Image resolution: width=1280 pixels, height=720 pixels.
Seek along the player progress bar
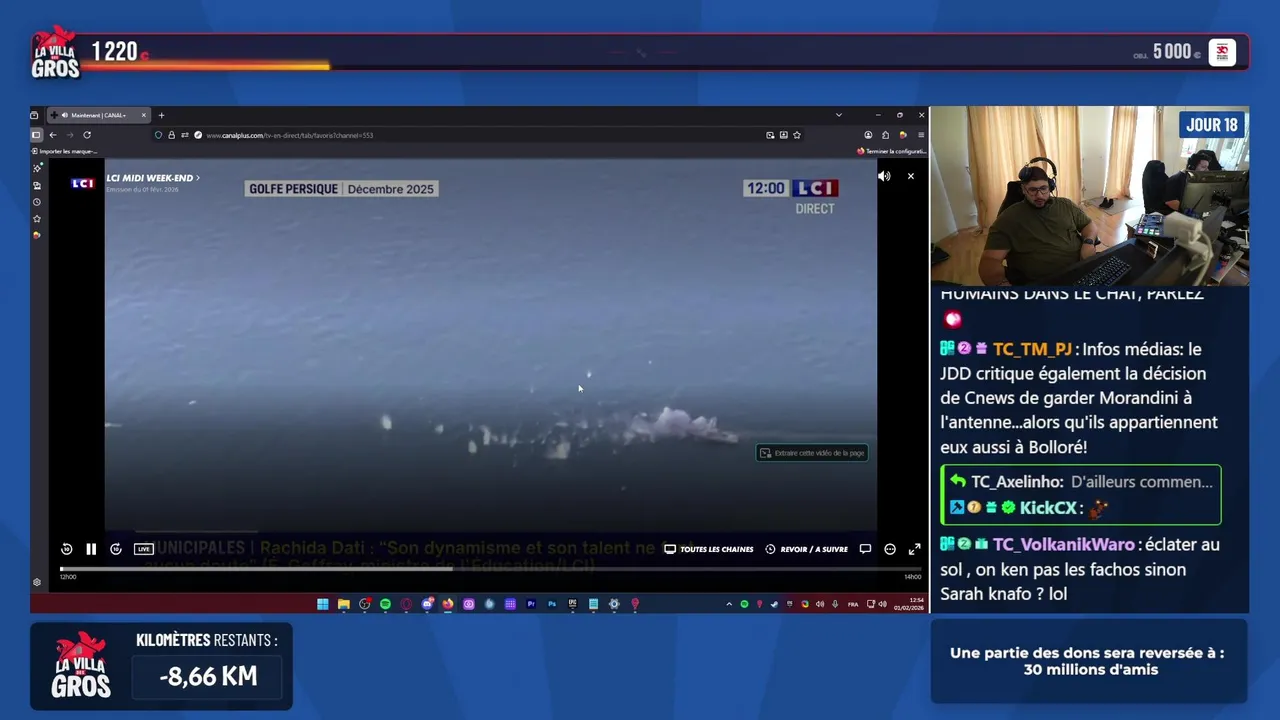[490, 569]
